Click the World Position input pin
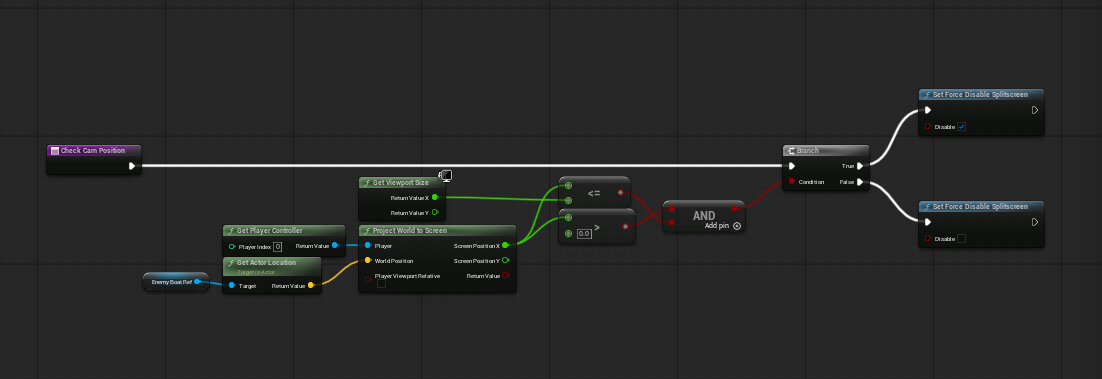 point(368,260)
